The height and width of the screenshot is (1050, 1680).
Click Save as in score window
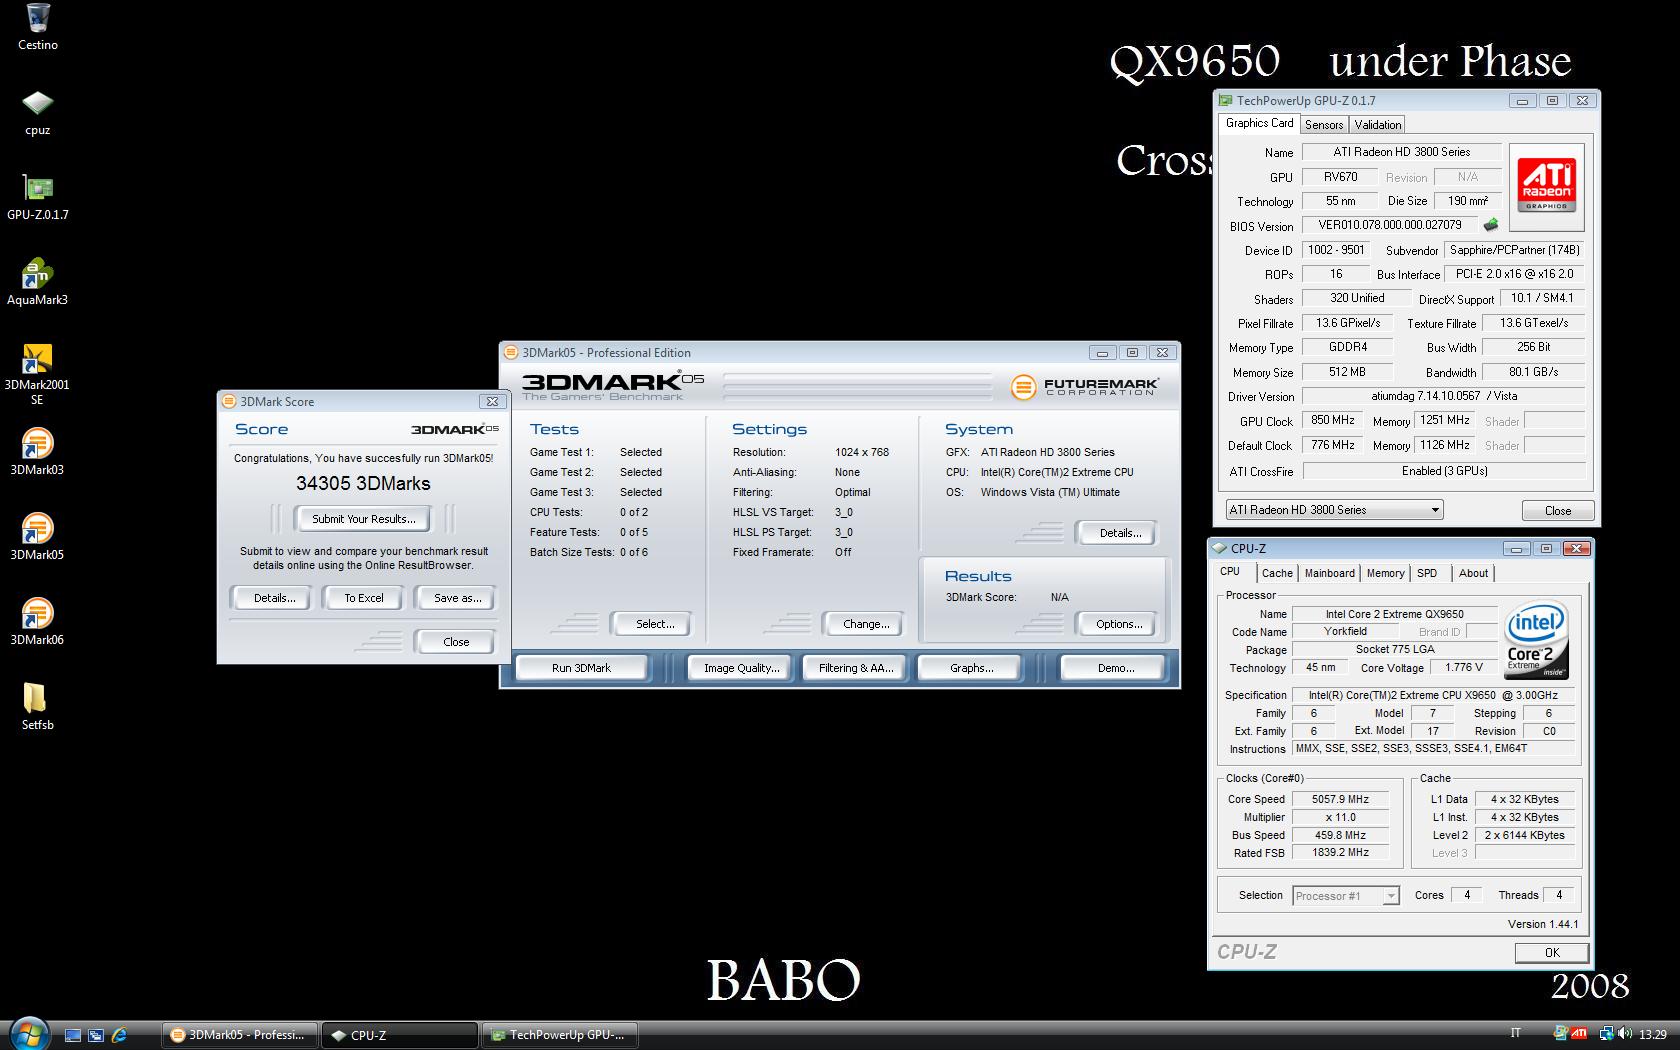457,598
